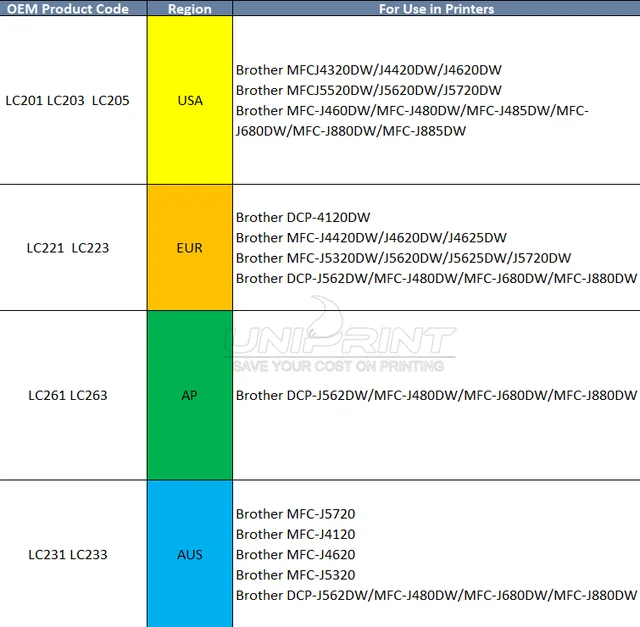Click the "Region" column header
The width and height of the screenshot is (640, 627).
tap(190, 9)
